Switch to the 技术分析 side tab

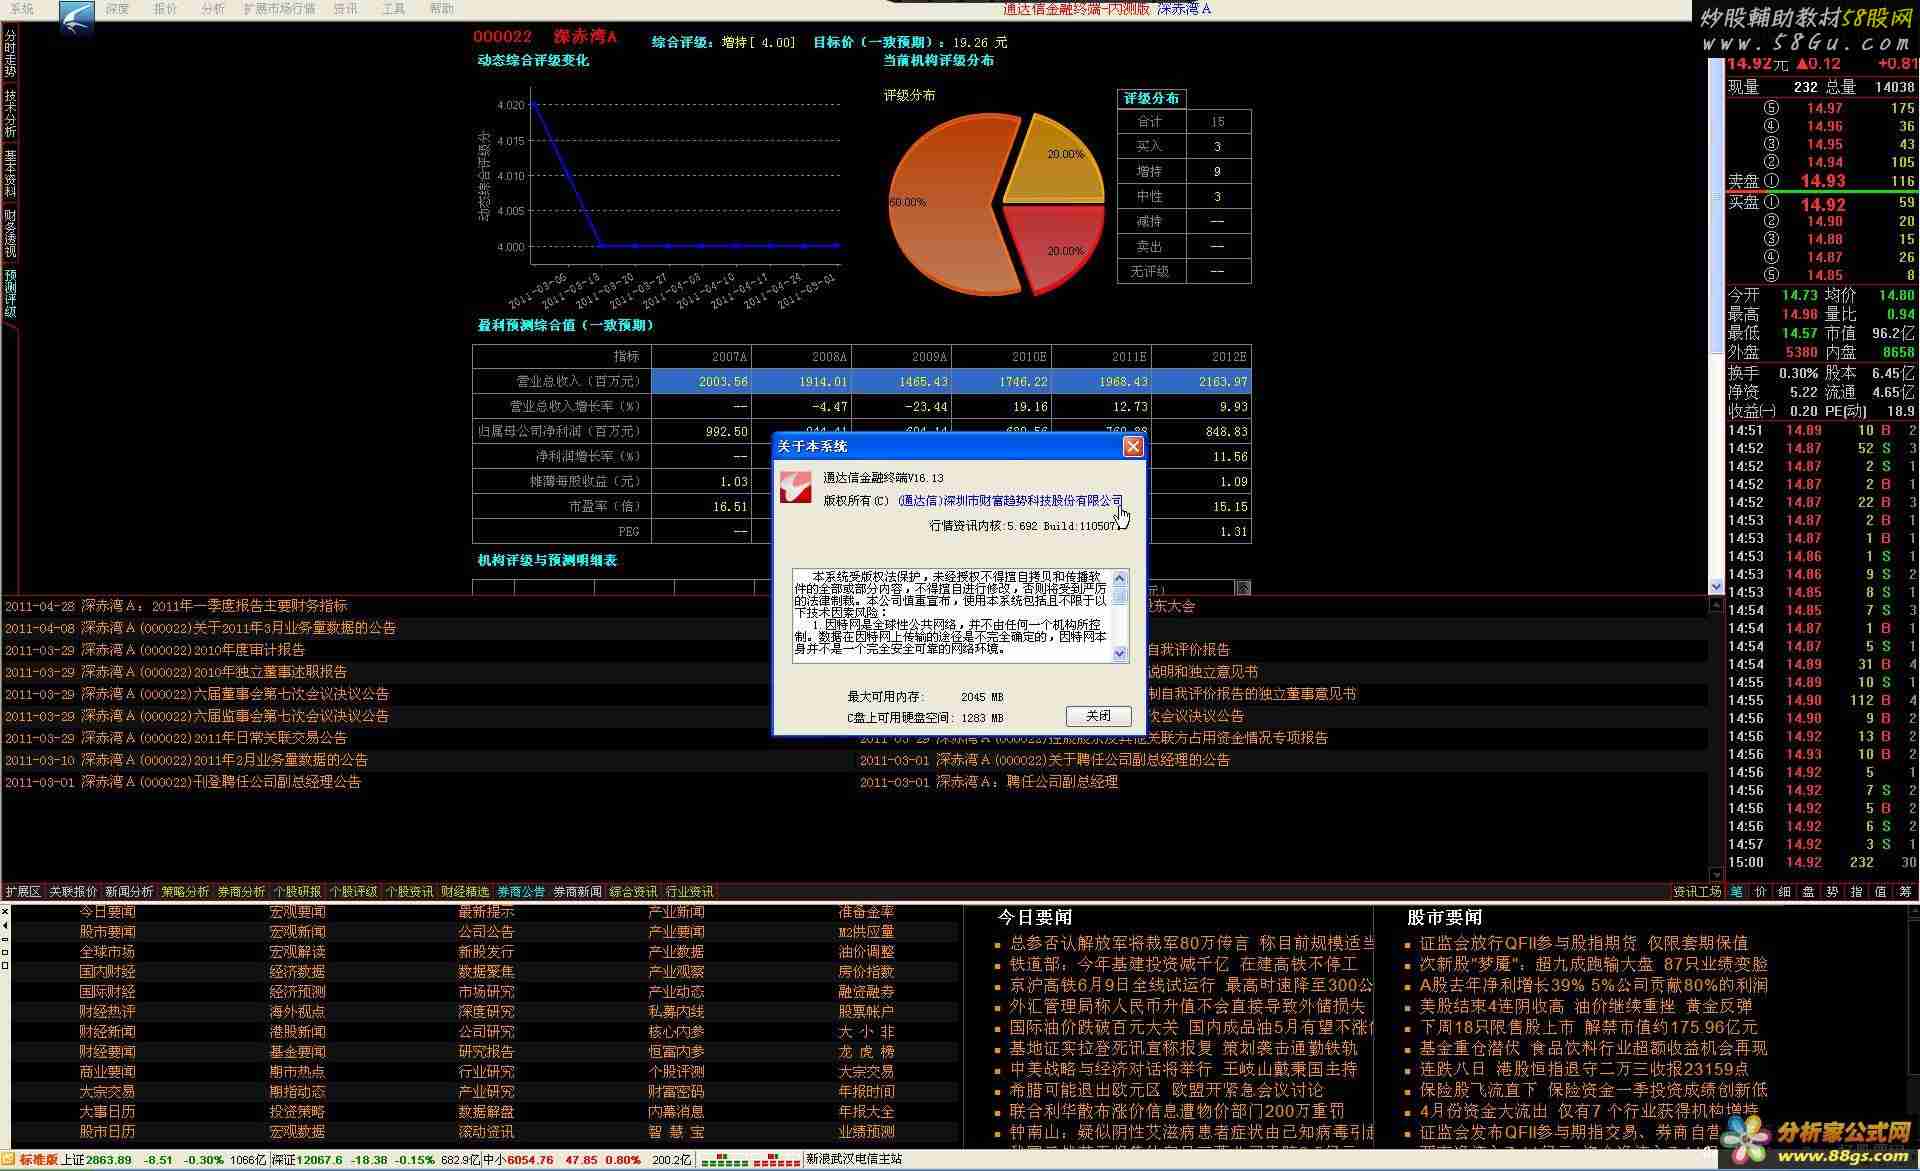(10, 113)
